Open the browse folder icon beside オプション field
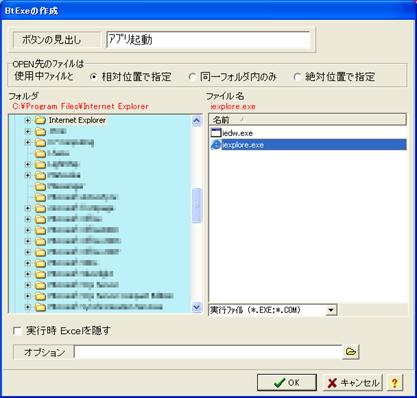Screen dimensions: 417x398 (x=351, y=352)
